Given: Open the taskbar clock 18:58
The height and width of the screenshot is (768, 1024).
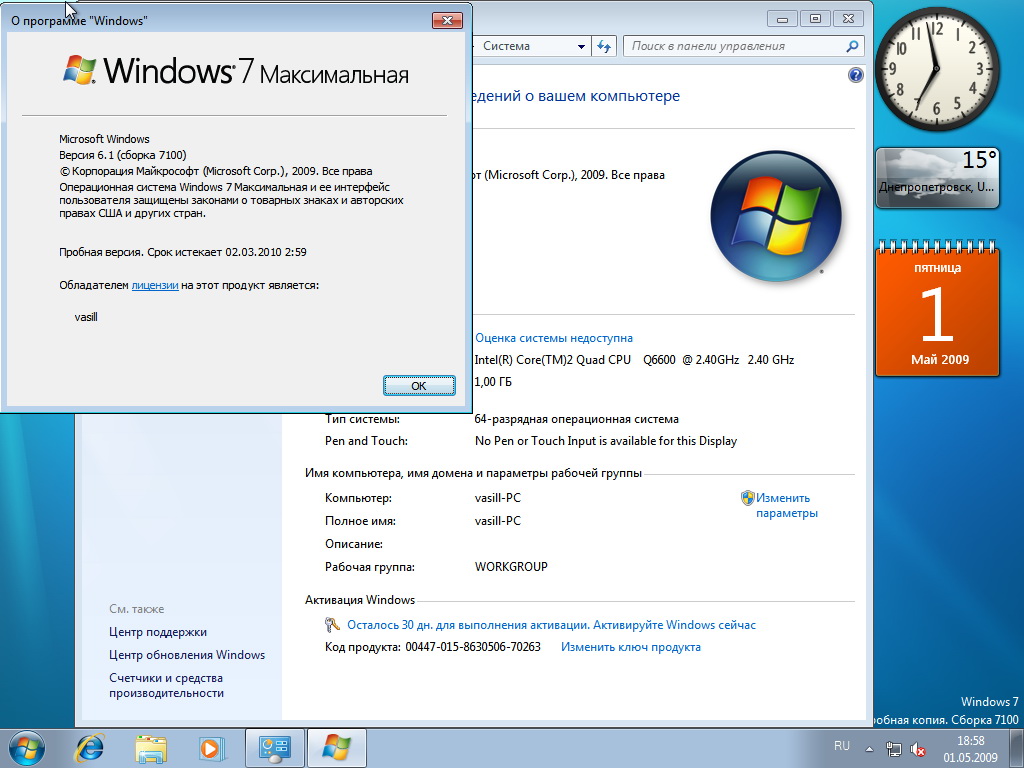Looking at the screenshot, I should (970, 749).
